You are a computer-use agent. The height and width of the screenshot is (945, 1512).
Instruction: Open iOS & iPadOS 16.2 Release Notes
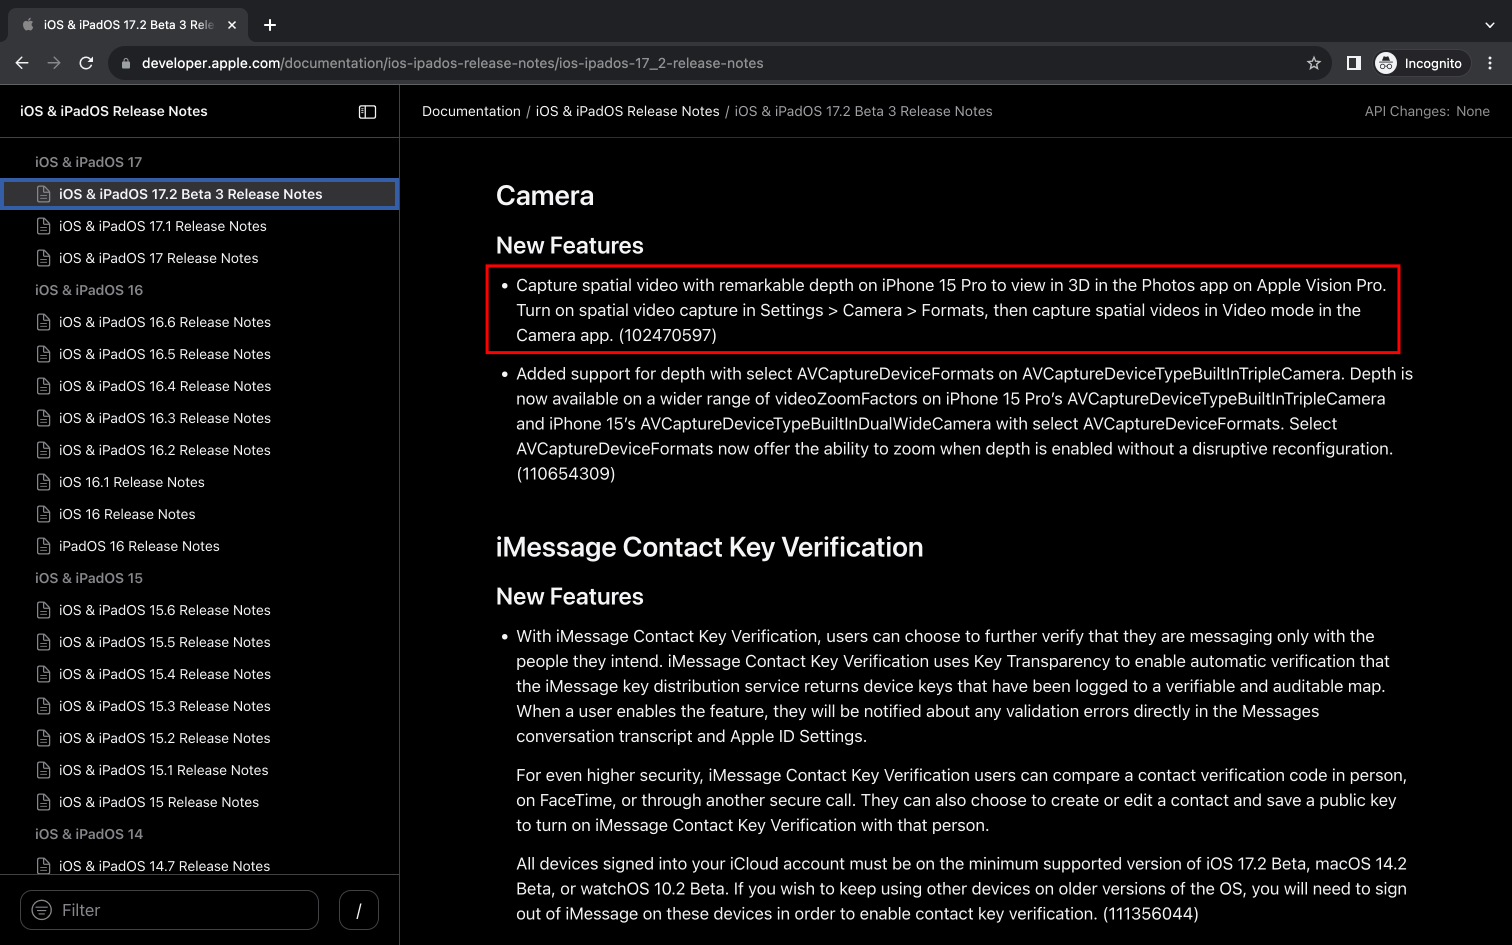pyautogui.click(x=164, y=450)
